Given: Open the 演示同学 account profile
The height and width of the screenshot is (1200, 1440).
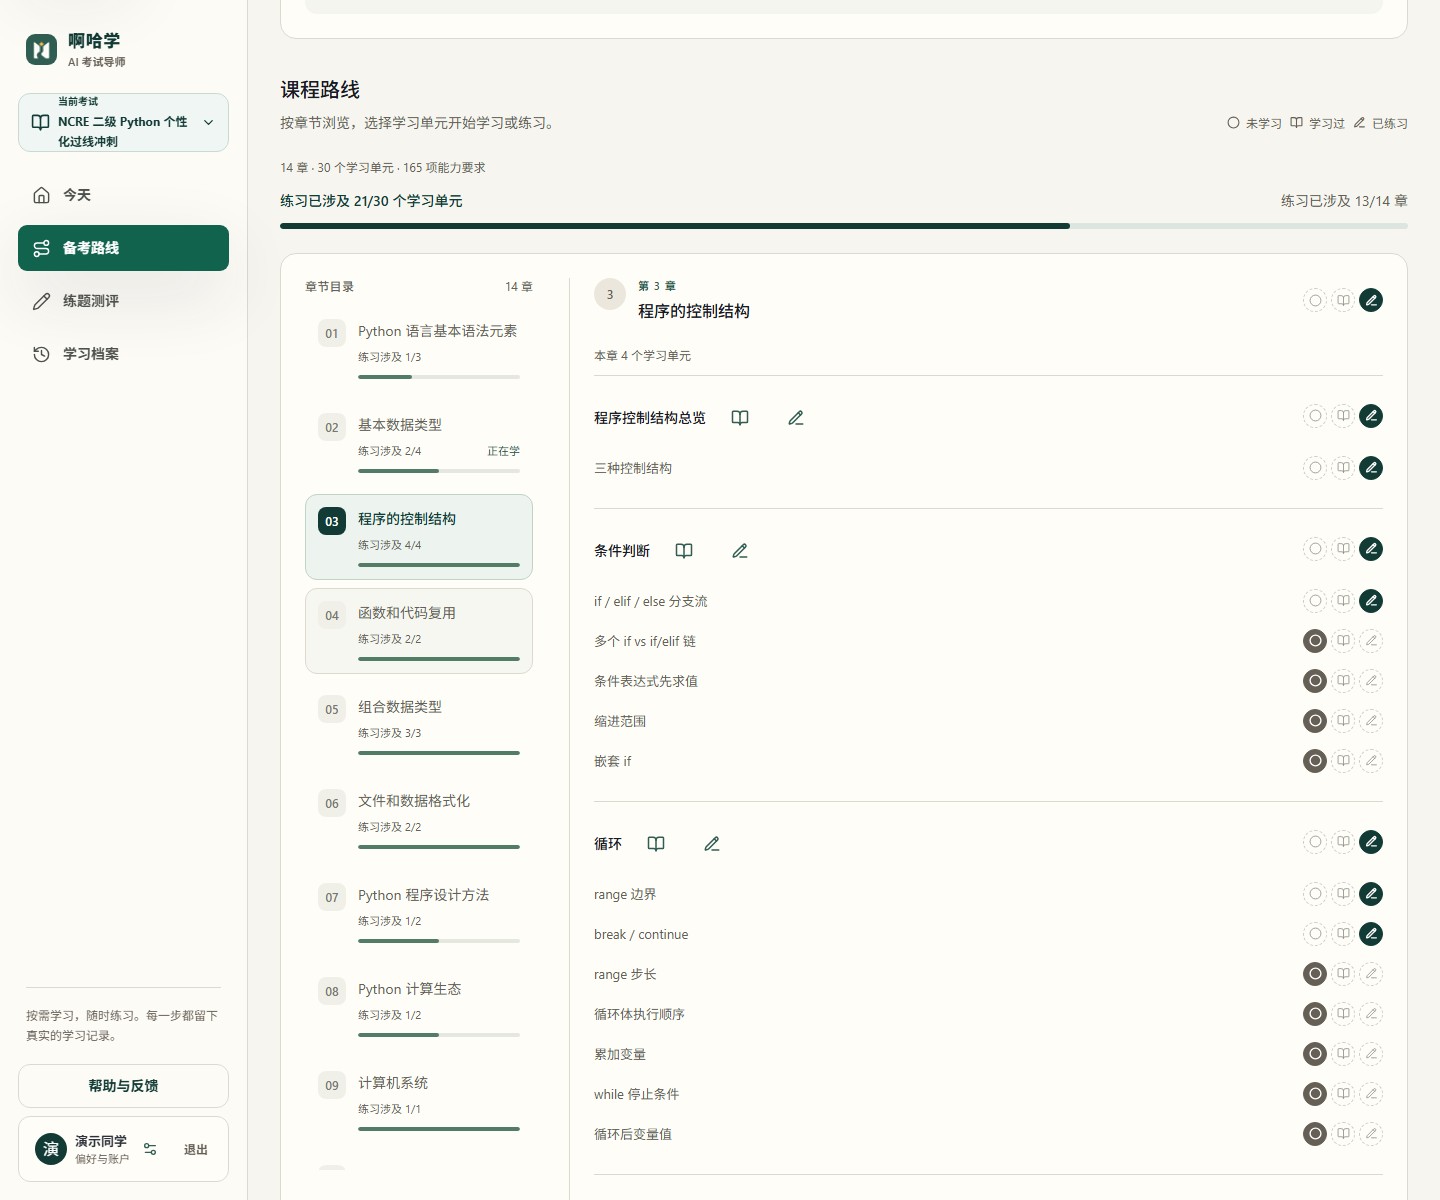Looking at the screenshot, I should (82, 1149).
